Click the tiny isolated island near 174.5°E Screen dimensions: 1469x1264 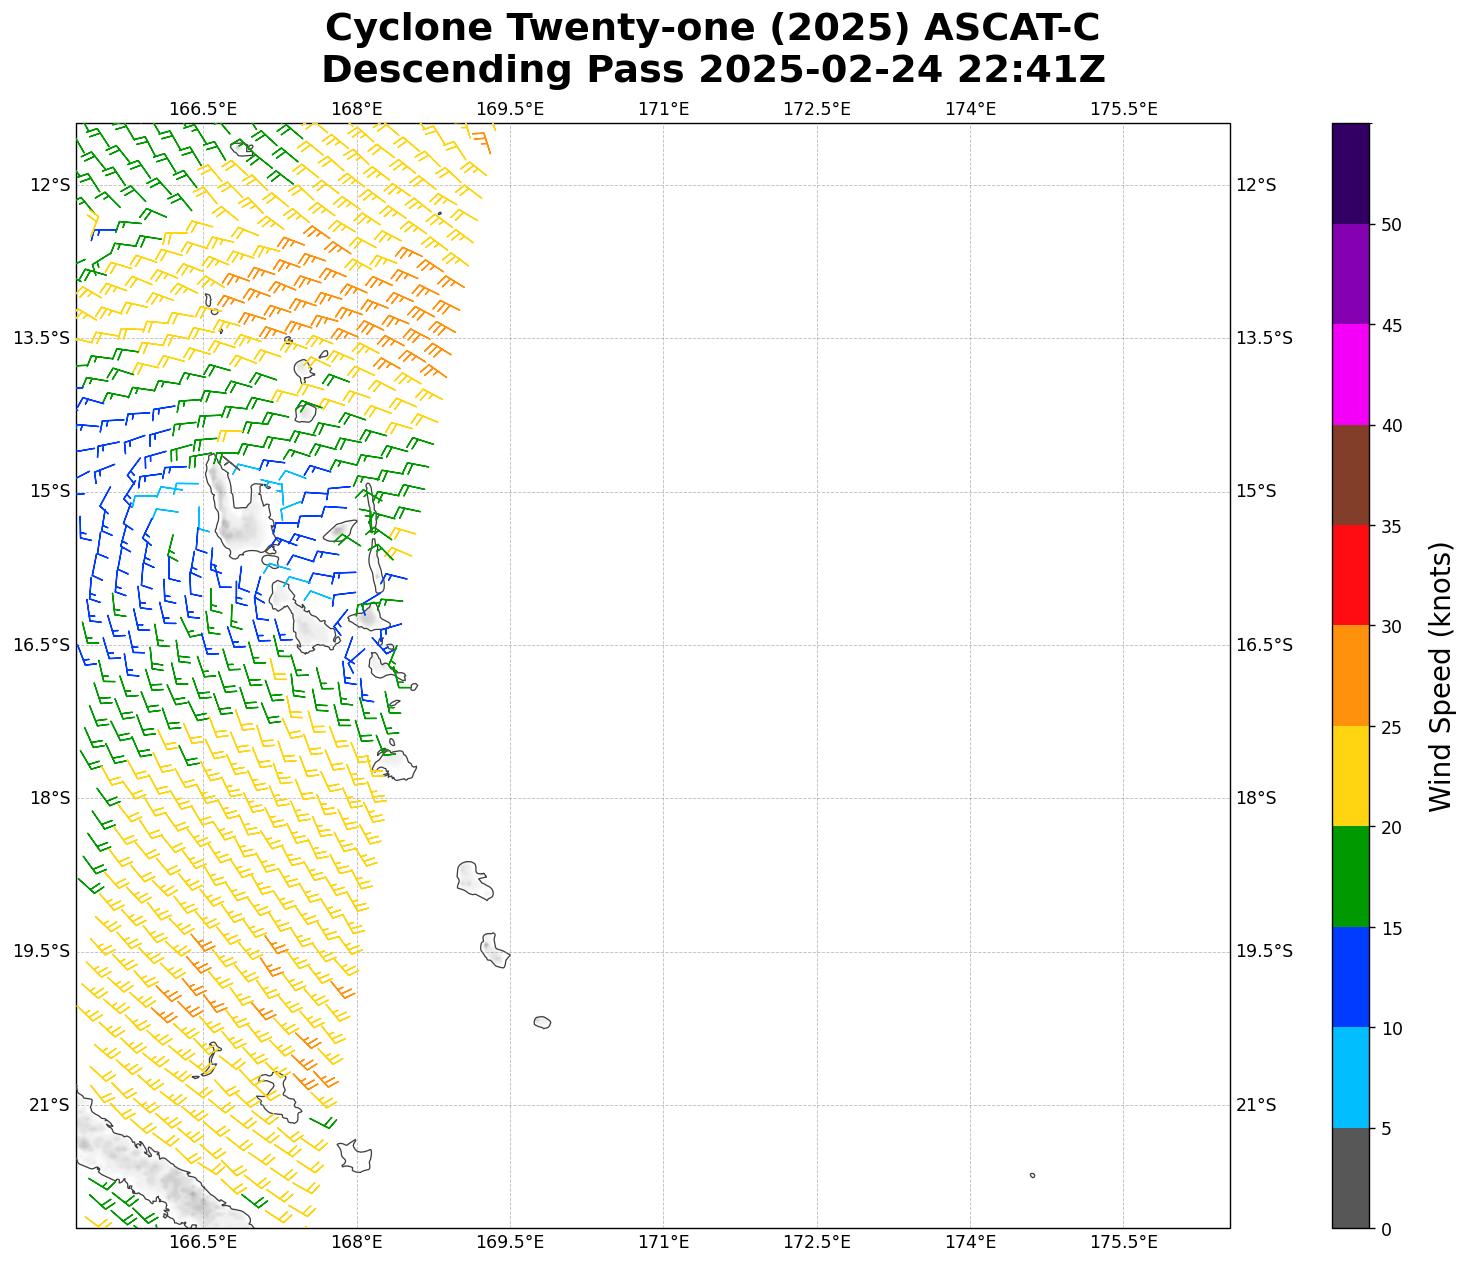(x=1032, y=1175)
